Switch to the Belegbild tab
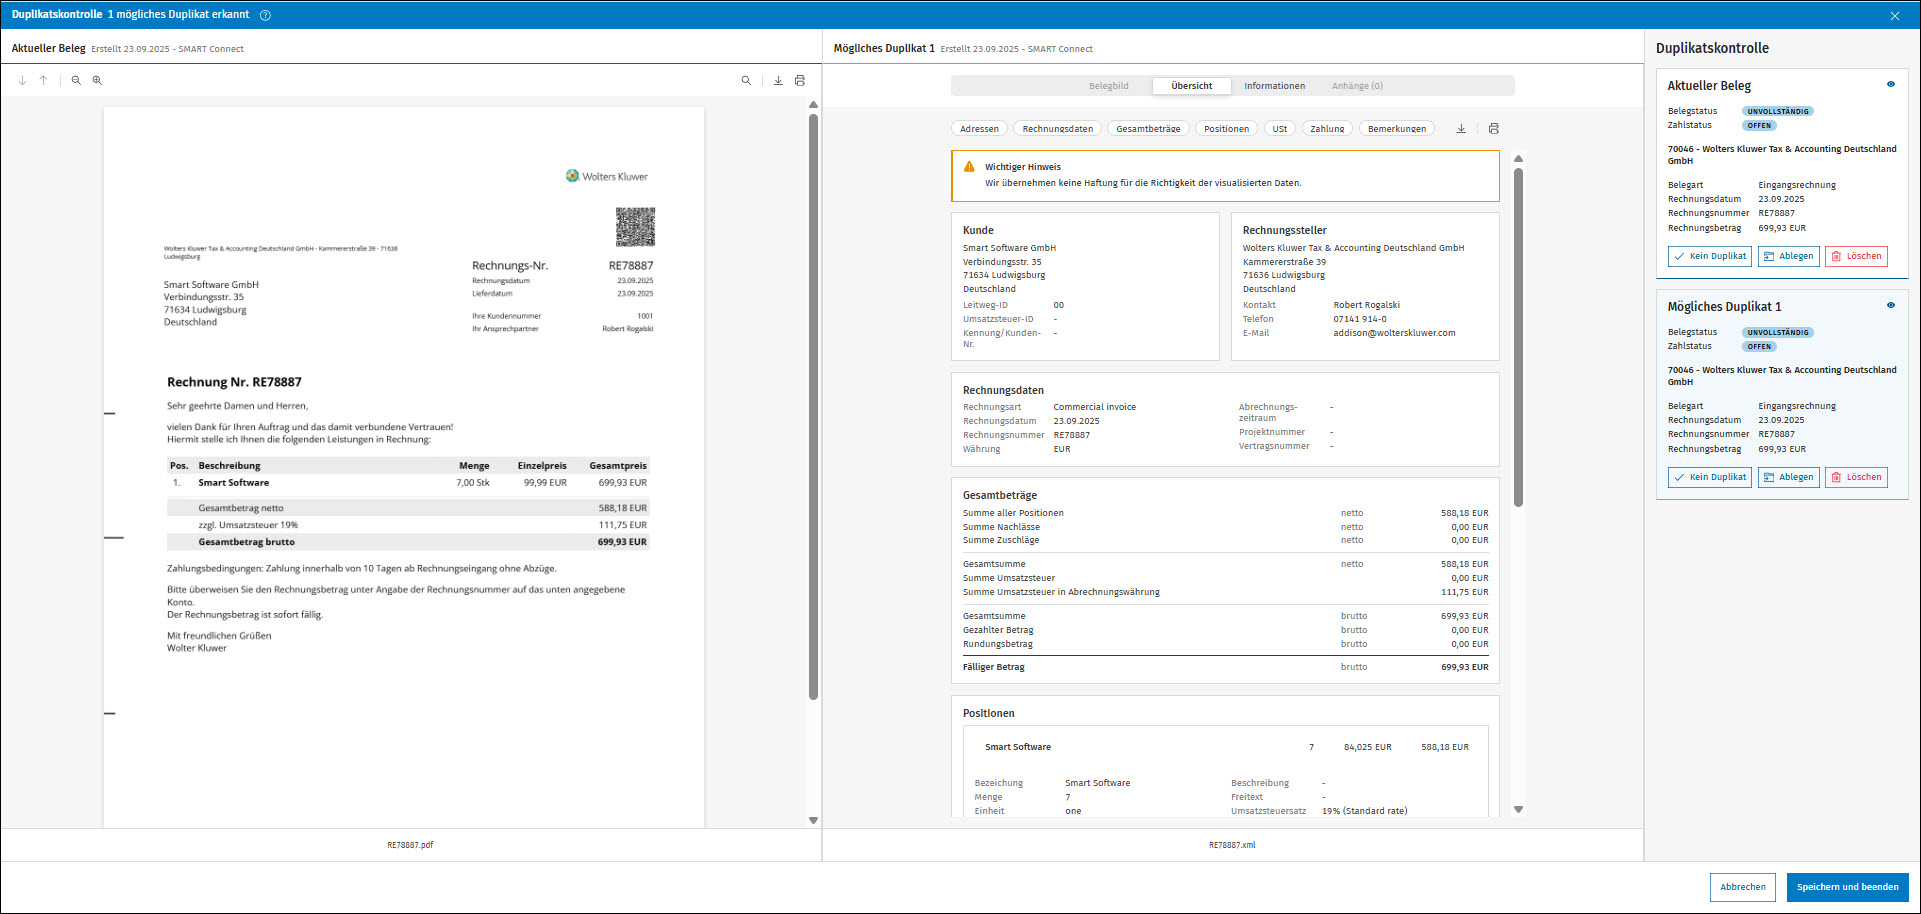This screenshot has height=914, width=1921. 1109,86
